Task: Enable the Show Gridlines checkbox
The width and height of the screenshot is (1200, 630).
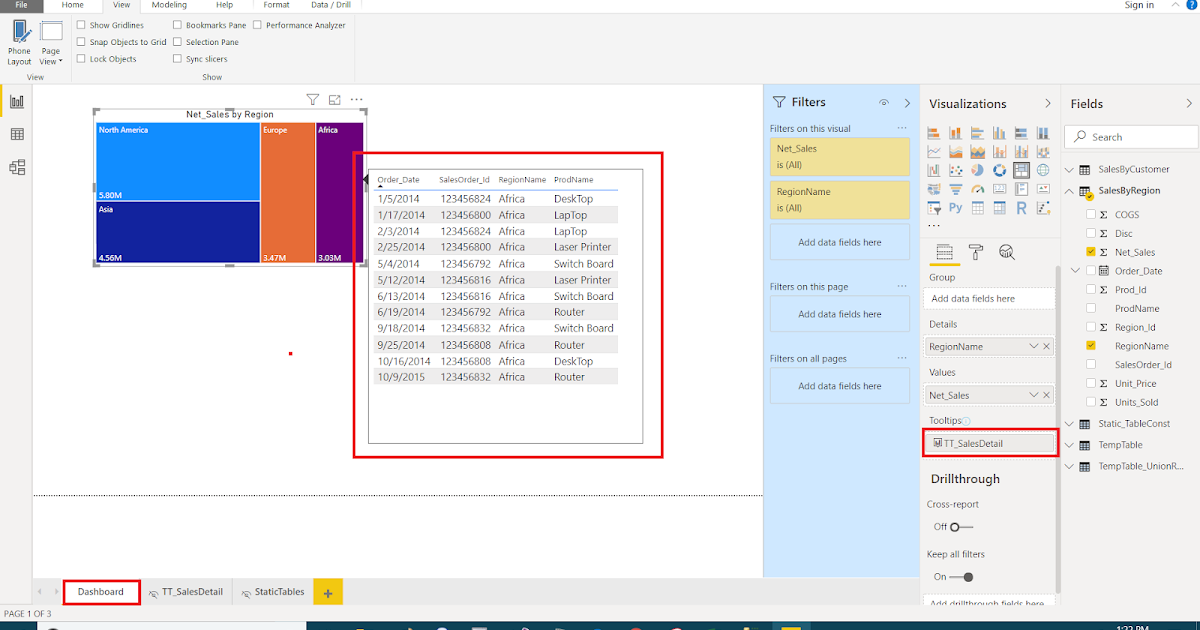Action: 82,24
